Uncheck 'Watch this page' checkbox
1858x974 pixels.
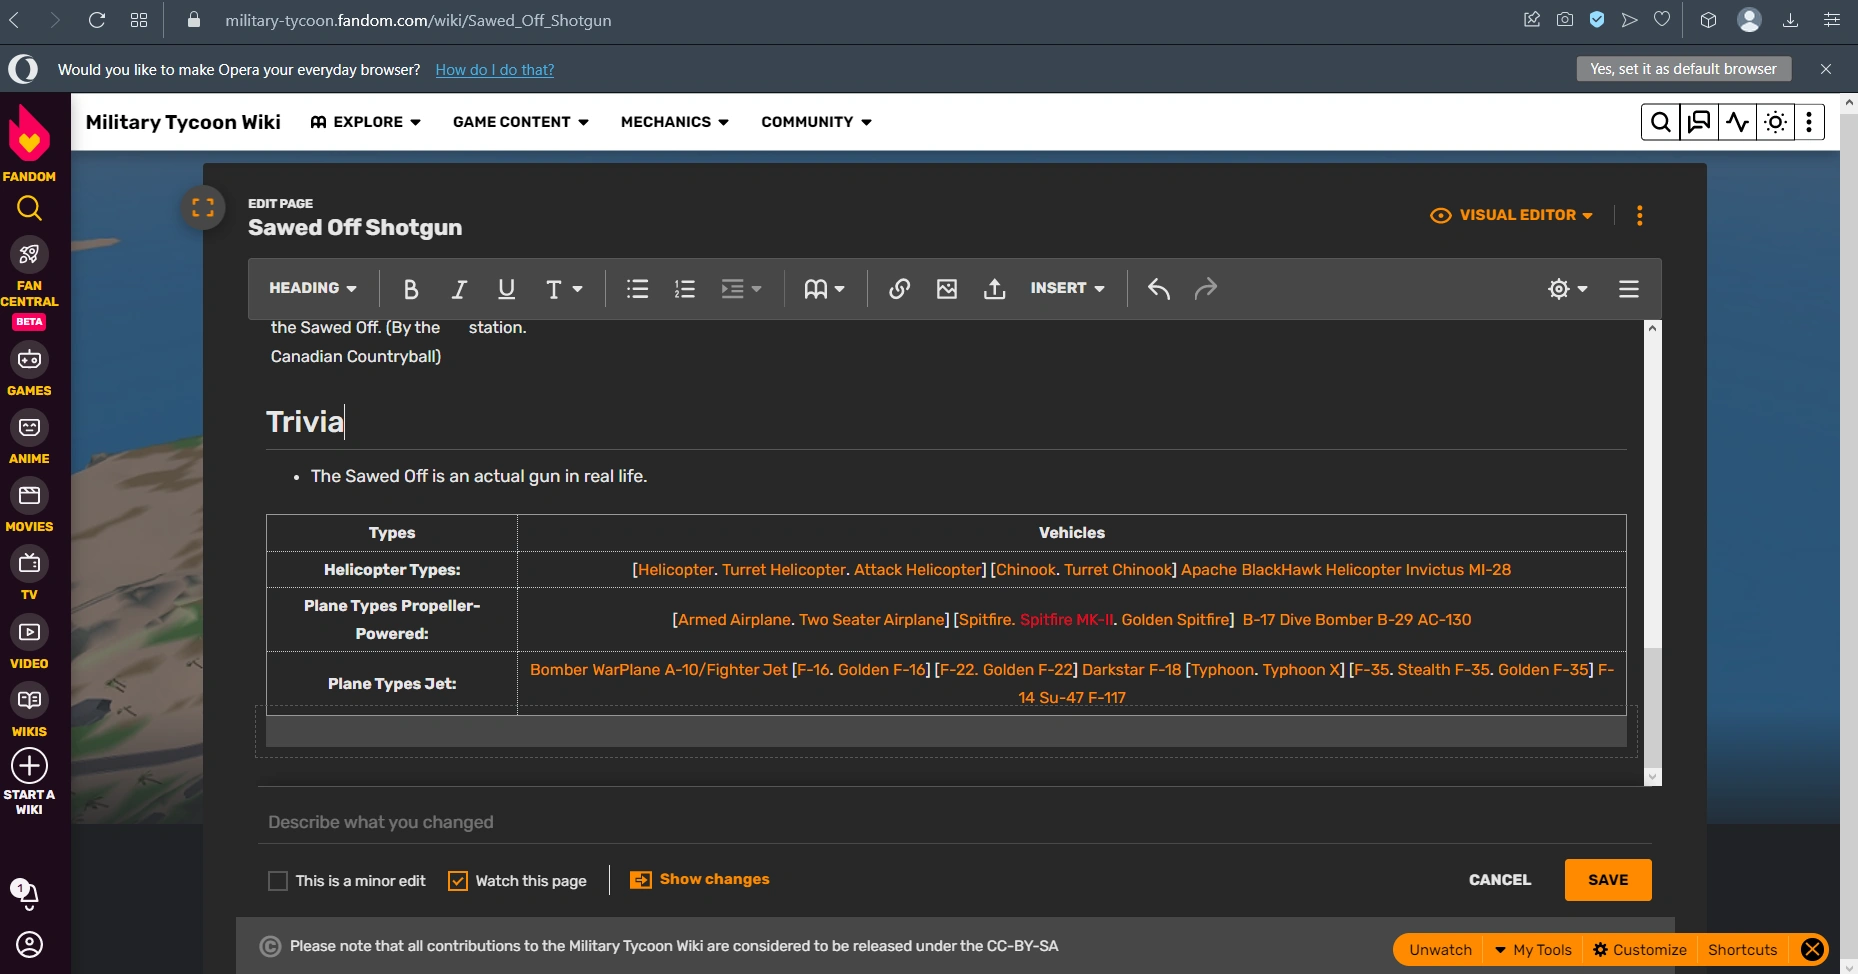[x=458, y=881]
